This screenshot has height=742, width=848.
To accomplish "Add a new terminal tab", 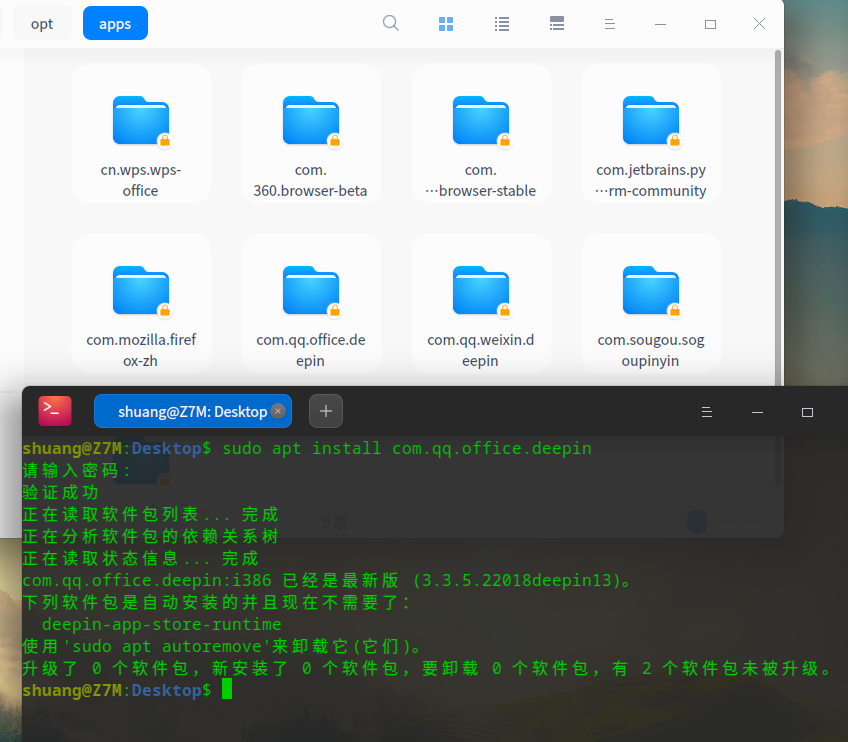I will (326, 411).
